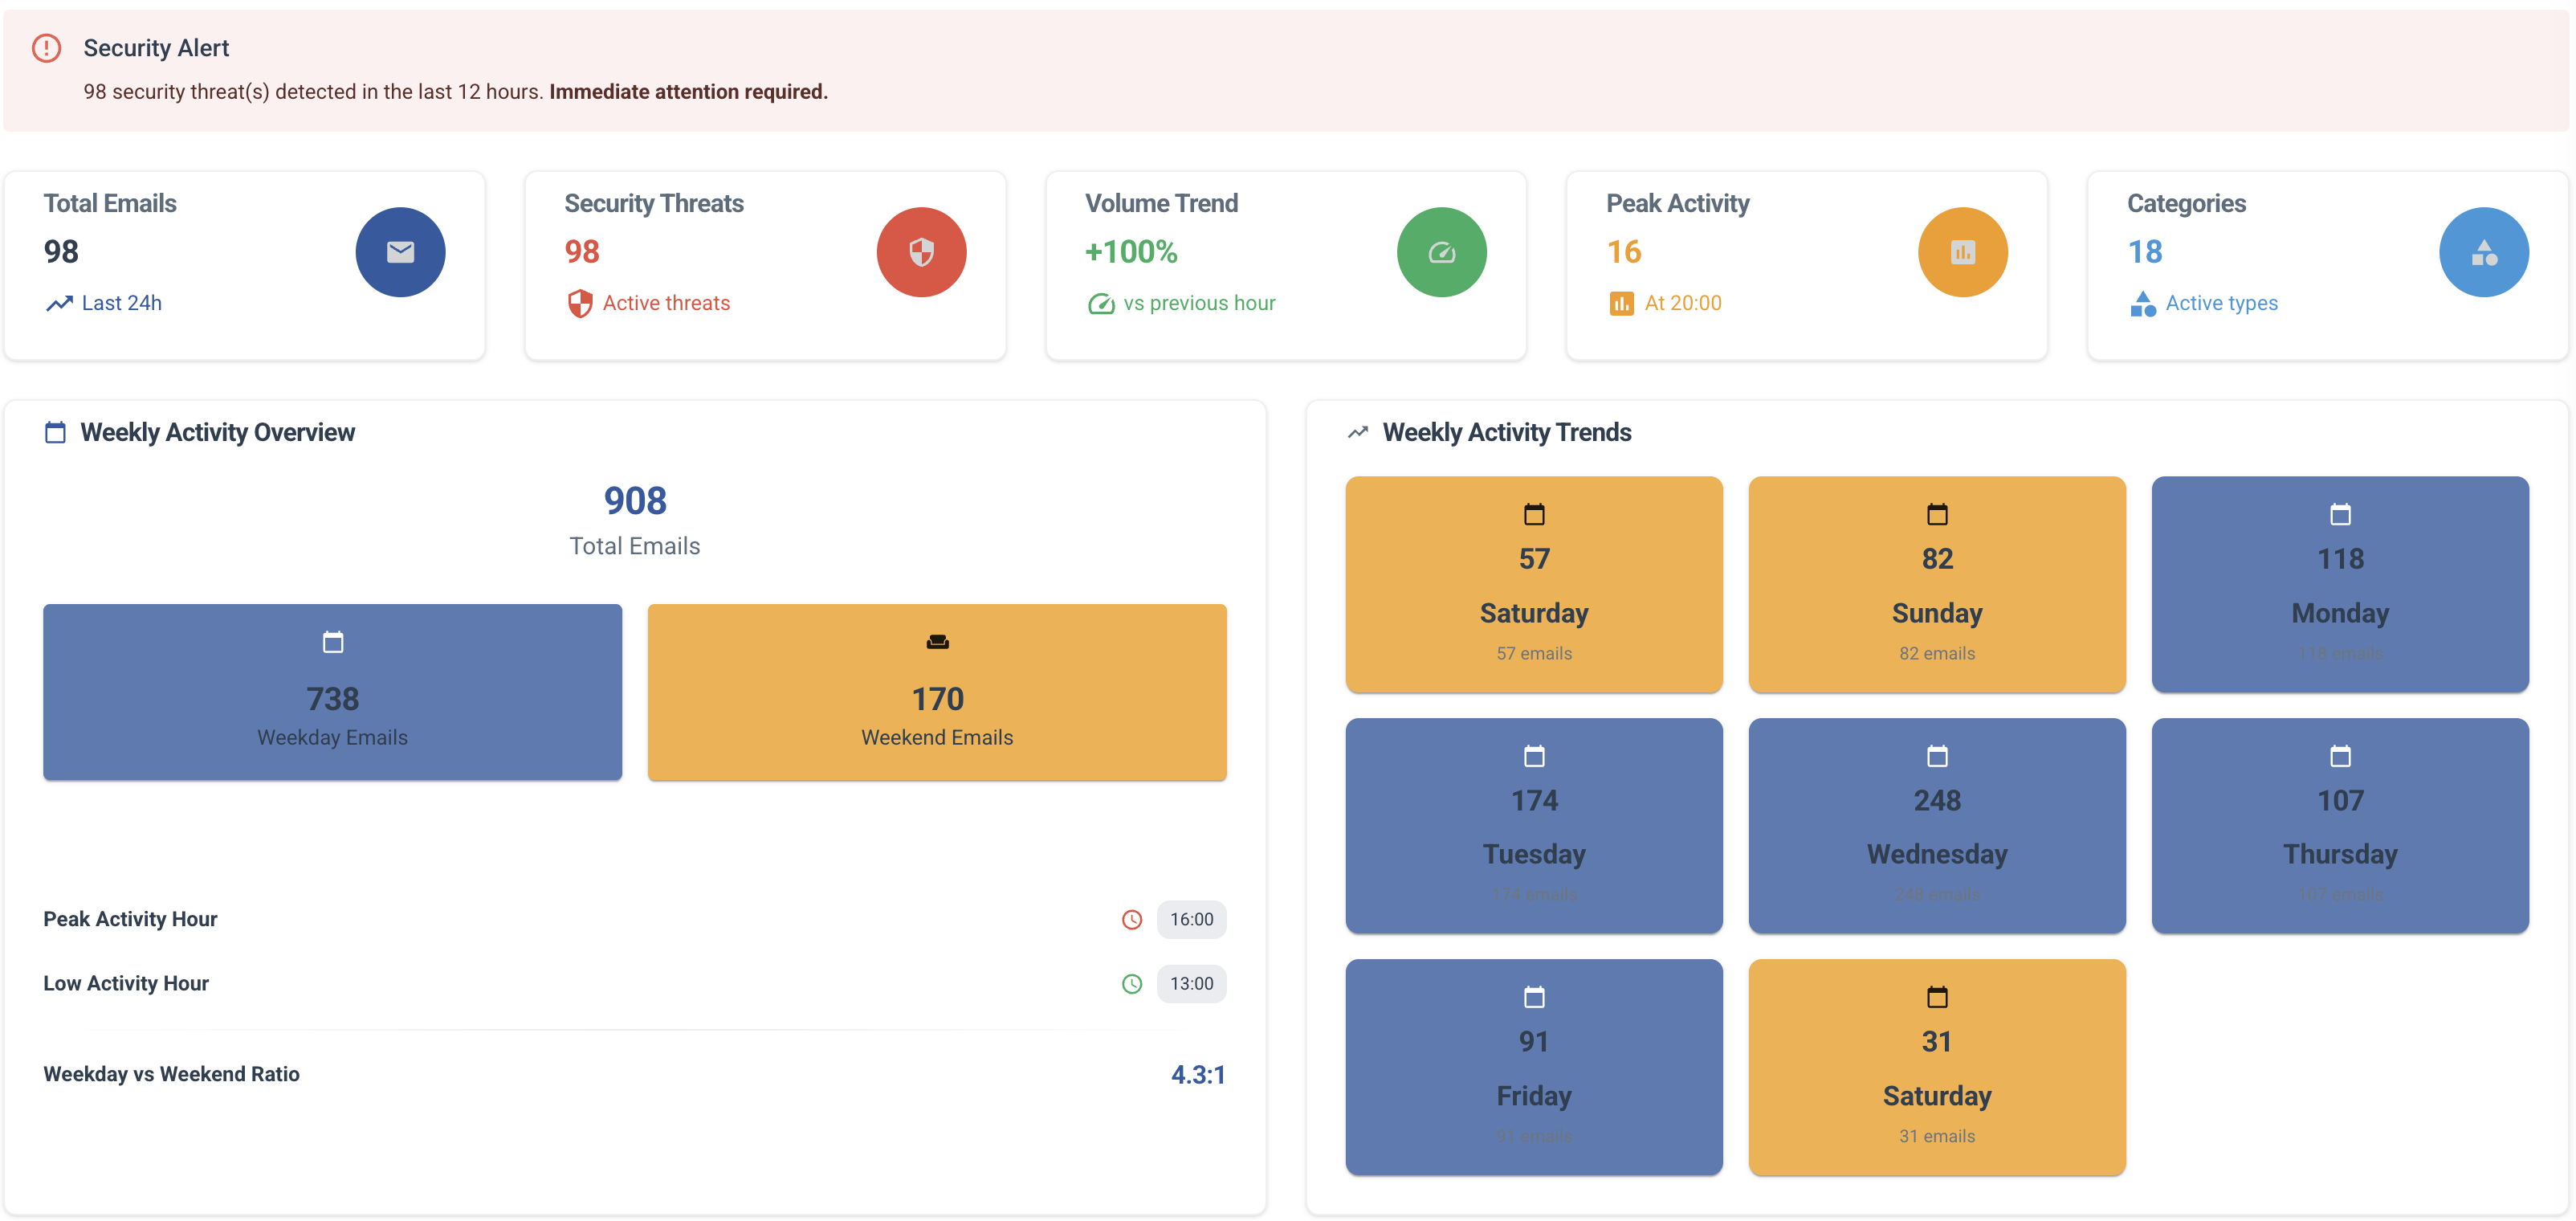Click the Active types label
This screenshot has height=1221, width=2576.
click(x=2221, y=303)
